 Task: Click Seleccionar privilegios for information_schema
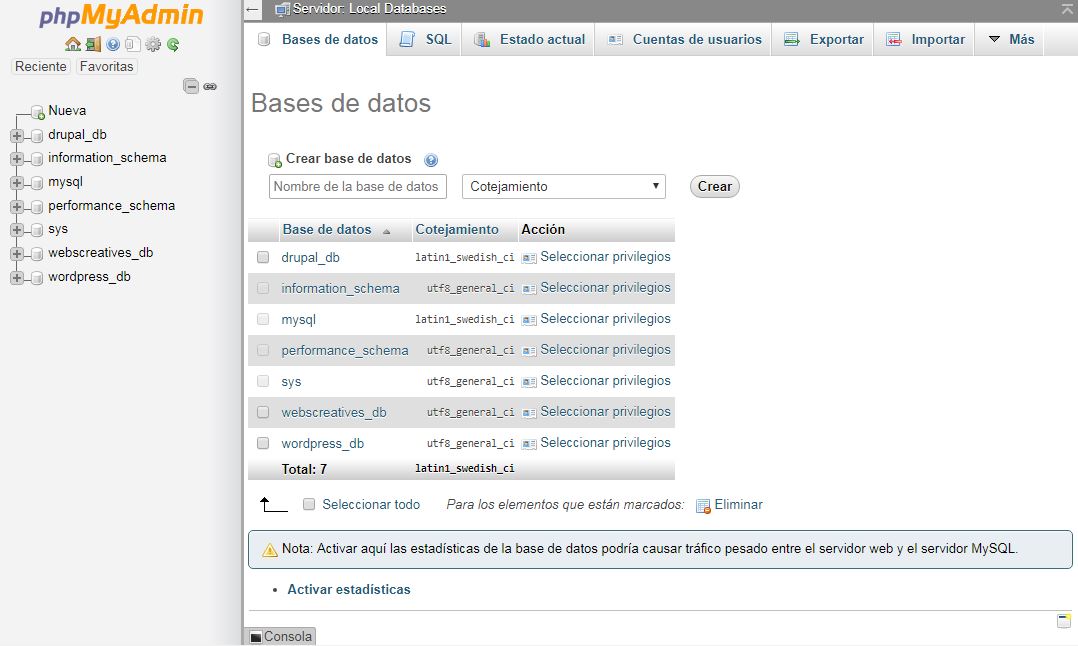pos(605,288)
